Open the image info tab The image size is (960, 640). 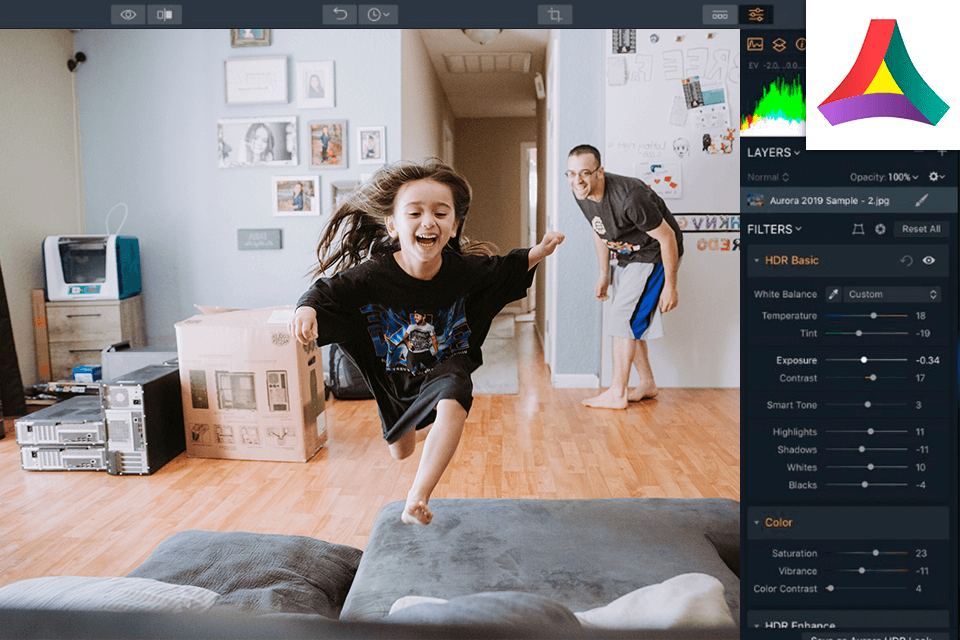[x=800, y=44]
